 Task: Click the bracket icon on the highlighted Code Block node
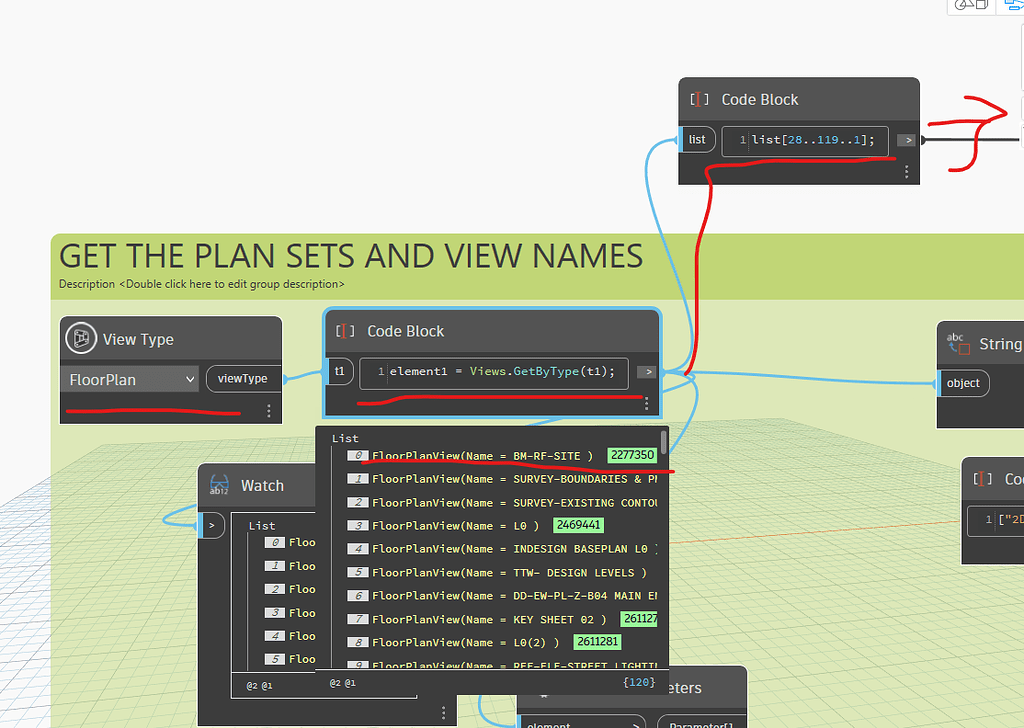[346, 331]
